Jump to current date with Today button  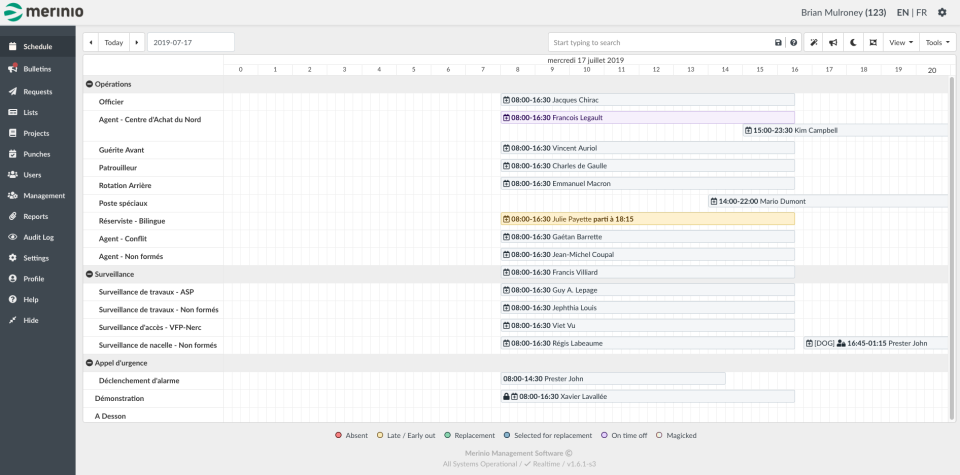click(114, 43)
